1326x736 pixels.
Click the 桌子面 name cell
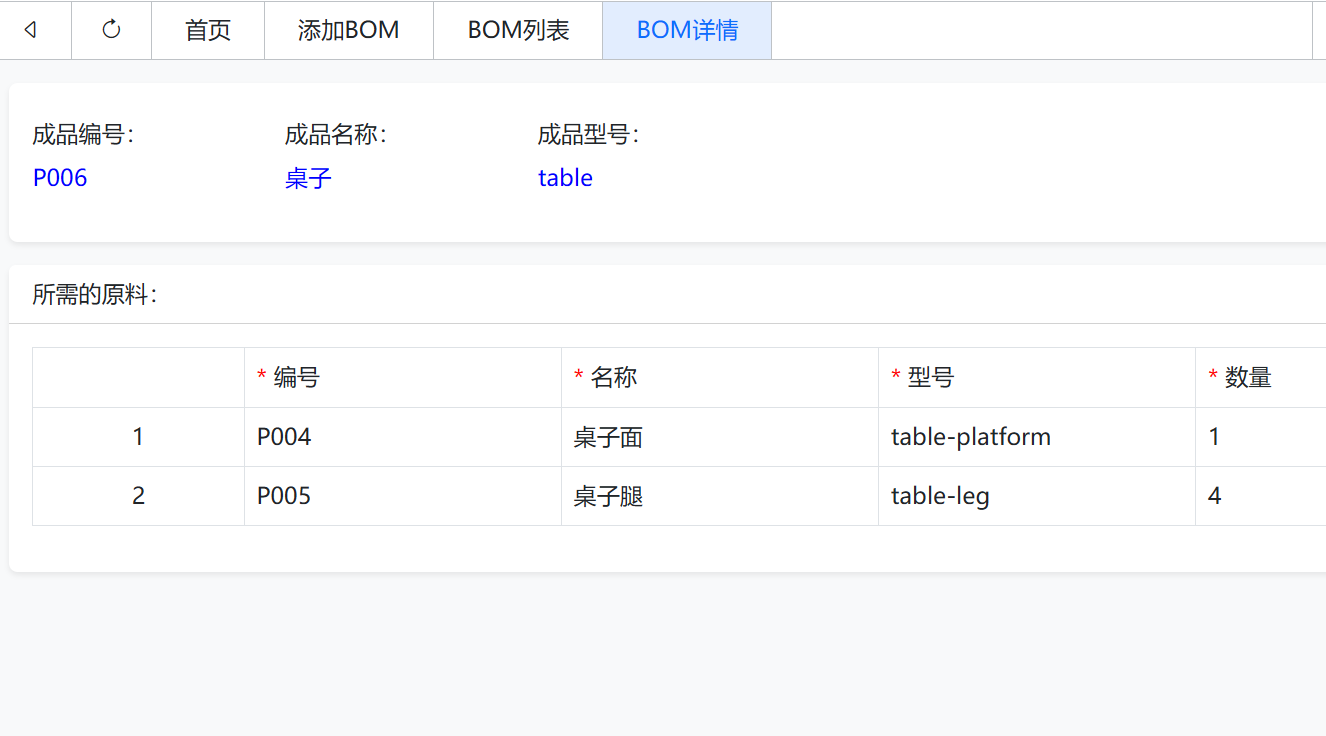(x=720, y=437)
